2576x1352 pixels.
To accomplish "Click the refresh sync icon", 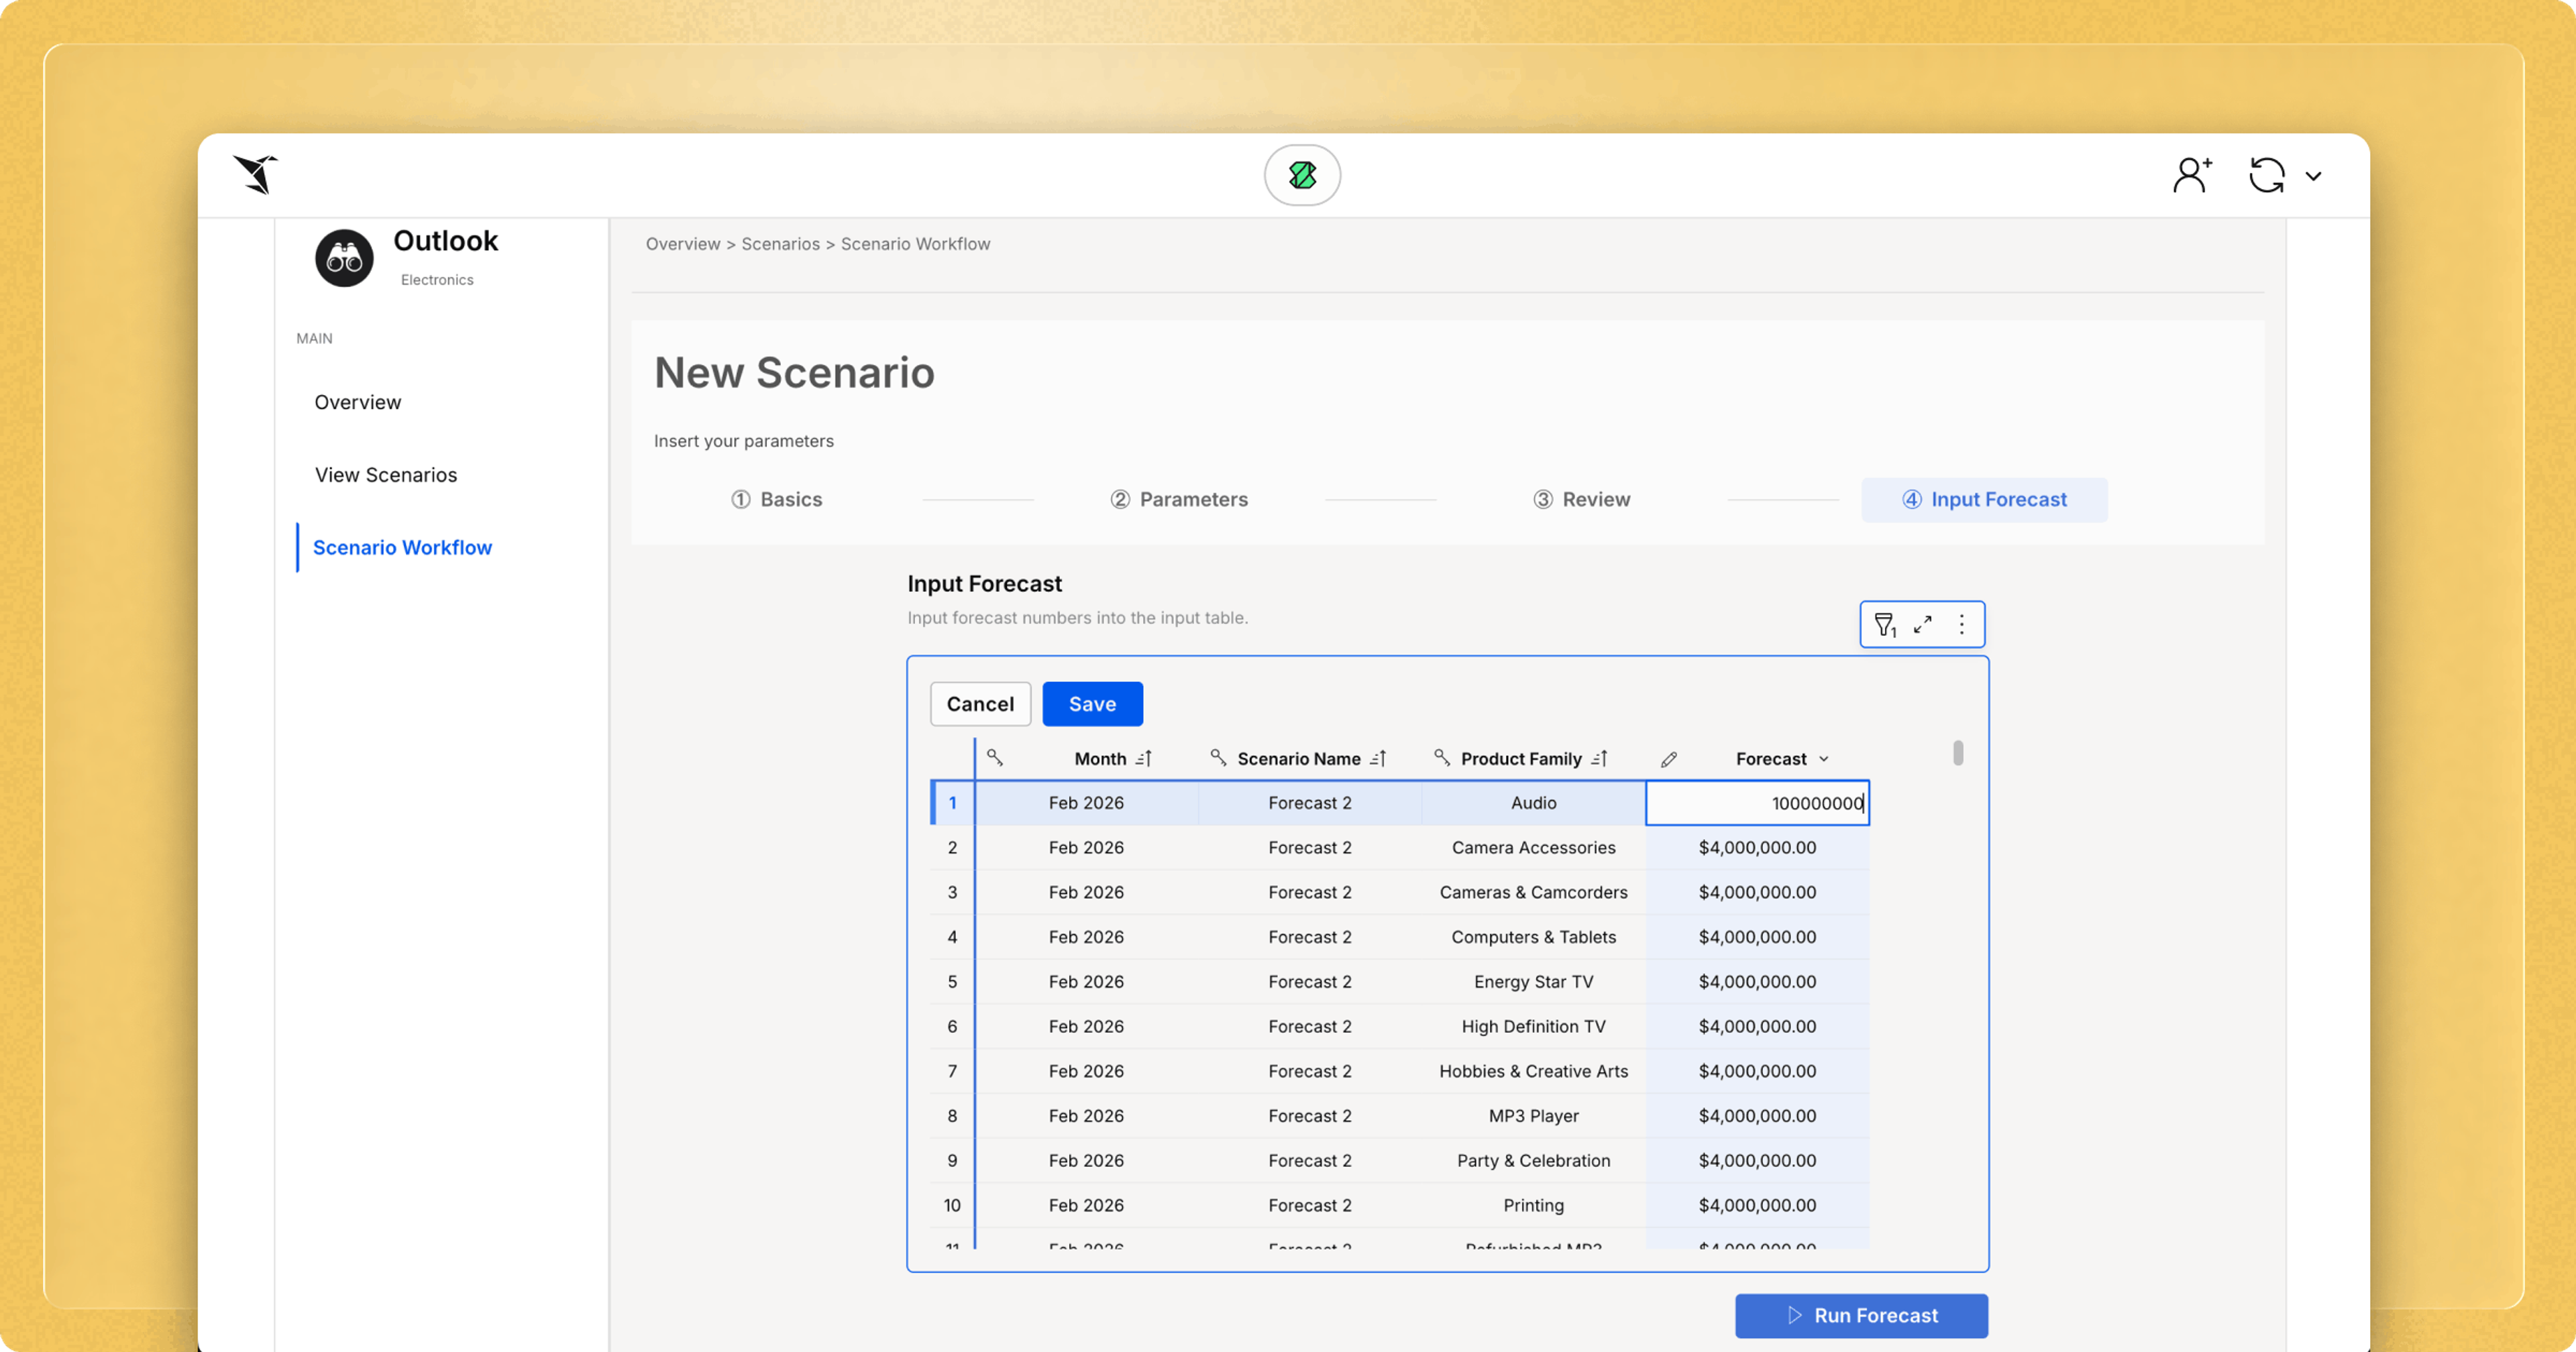I will click(x=2266, y=175).
